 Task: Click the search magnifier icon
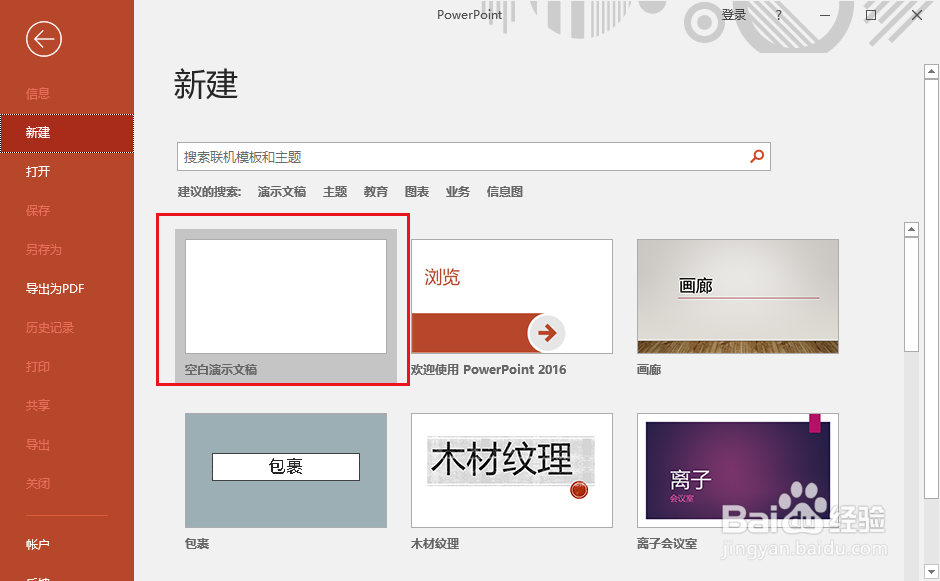click(x=757, y=157)
